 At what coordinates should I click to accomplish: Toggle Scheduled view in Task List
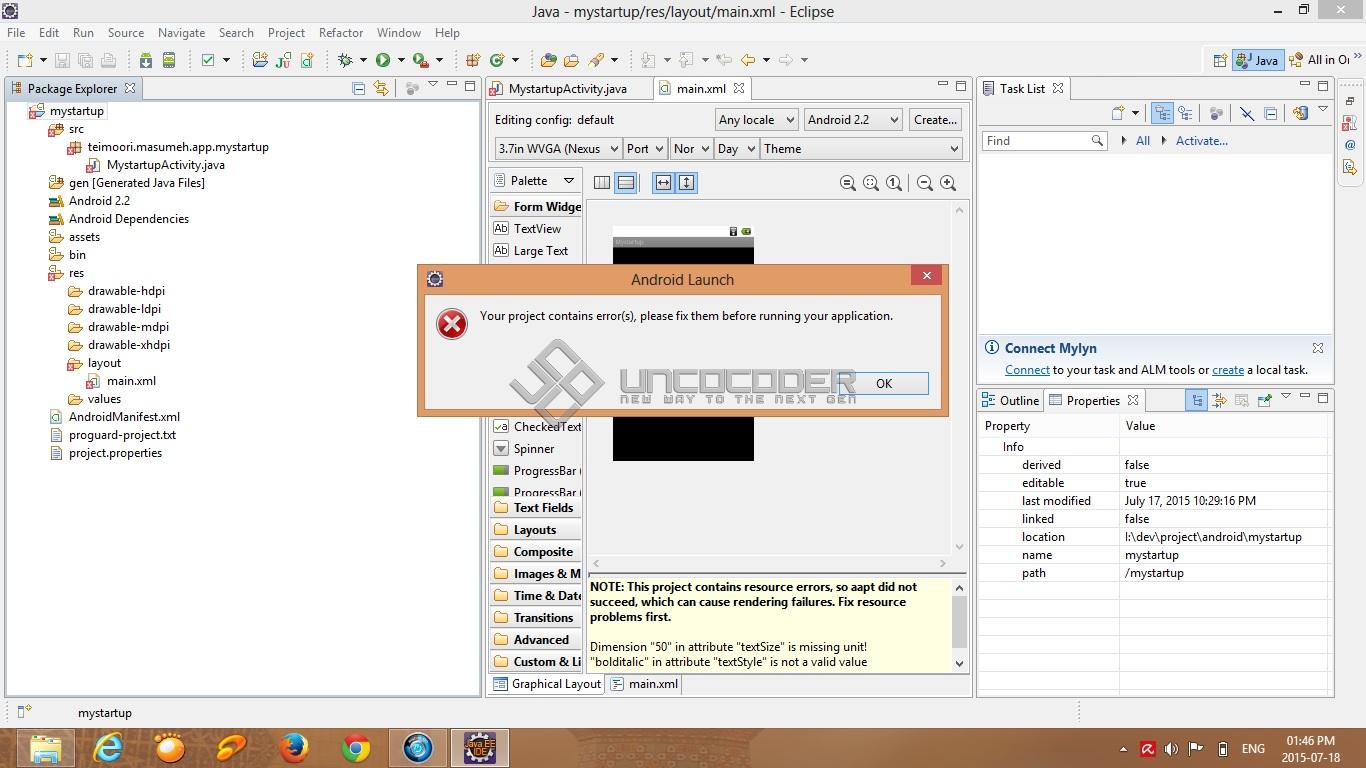click(1186, 113)
